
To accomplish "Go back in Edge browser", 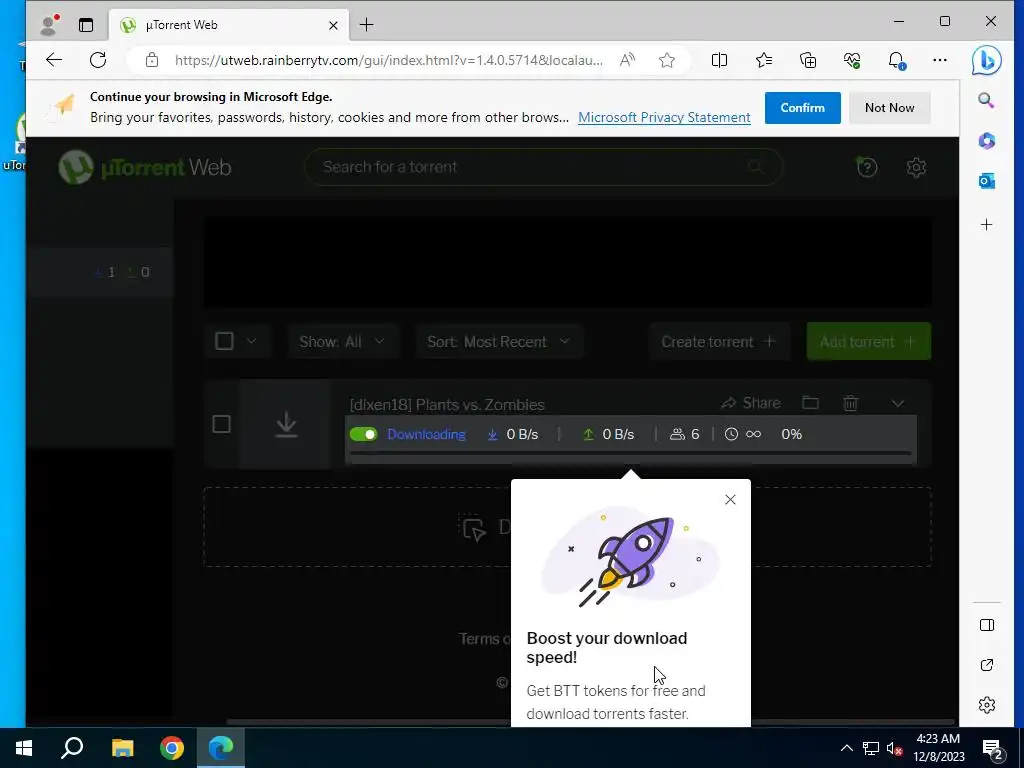I will [x=54, y=60].
